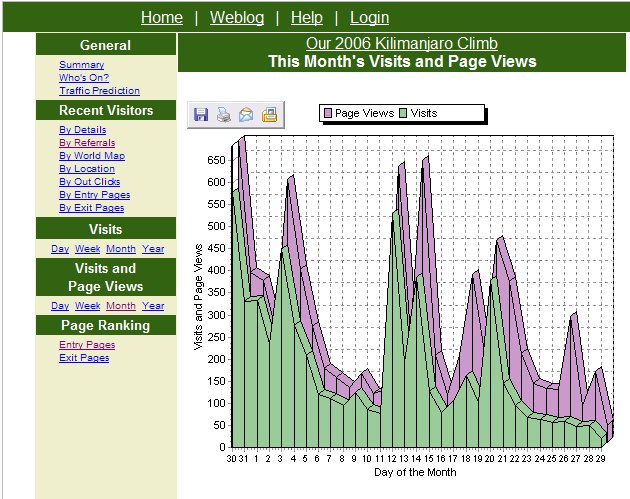
Task: Click the blue floppy disk save icon
Action: pyautogui.click(x=201, y=115)
